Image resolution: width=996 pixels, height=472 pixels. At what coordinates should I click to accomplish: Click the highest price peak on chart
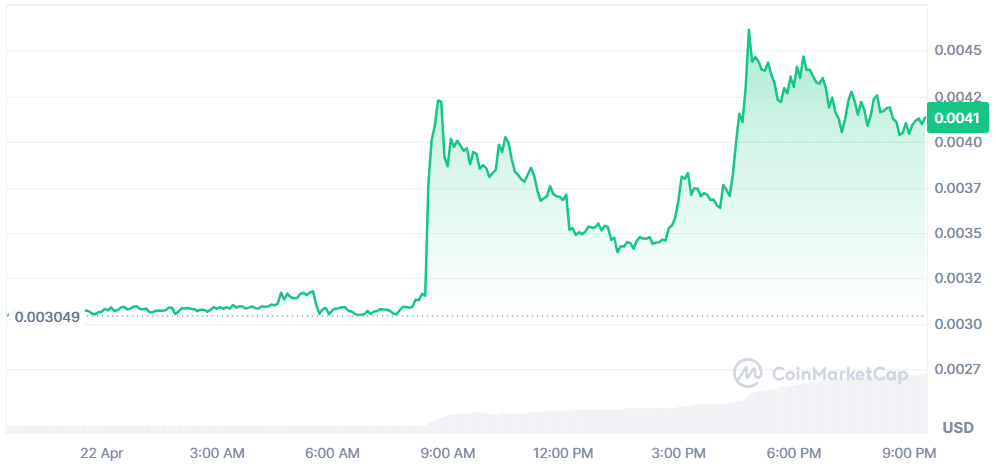(x=749, y=30)
